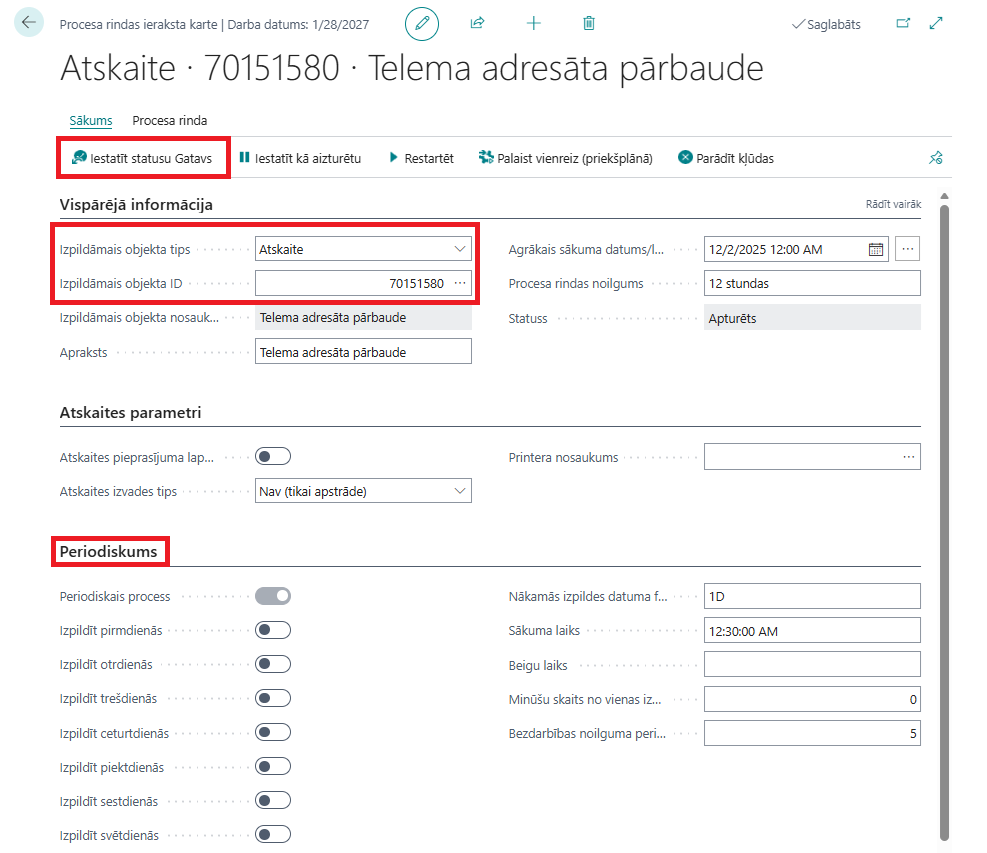Toggle Izpildīt pirmdienās switch
Image resolution: width=987 pixels, height=853 pixels.
272,630
